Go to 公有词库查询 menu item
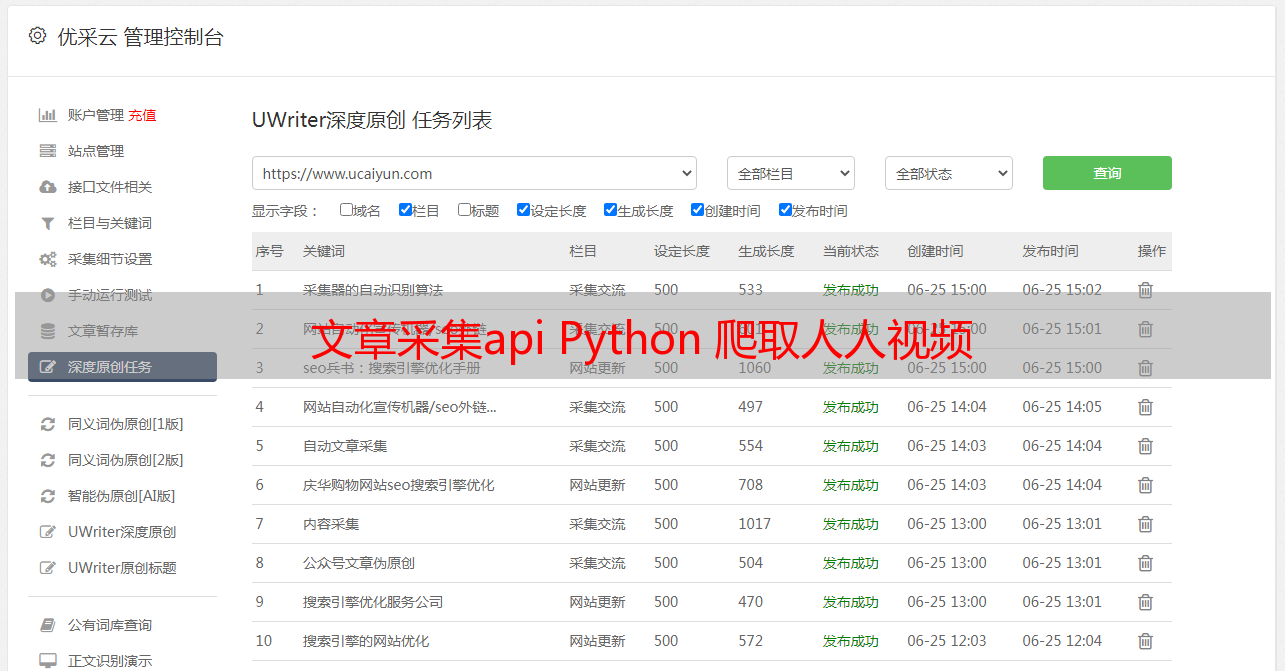Image resolution: width=1285 pixels, height=671 pixels. pyautogui.click(x=110, y=625)
